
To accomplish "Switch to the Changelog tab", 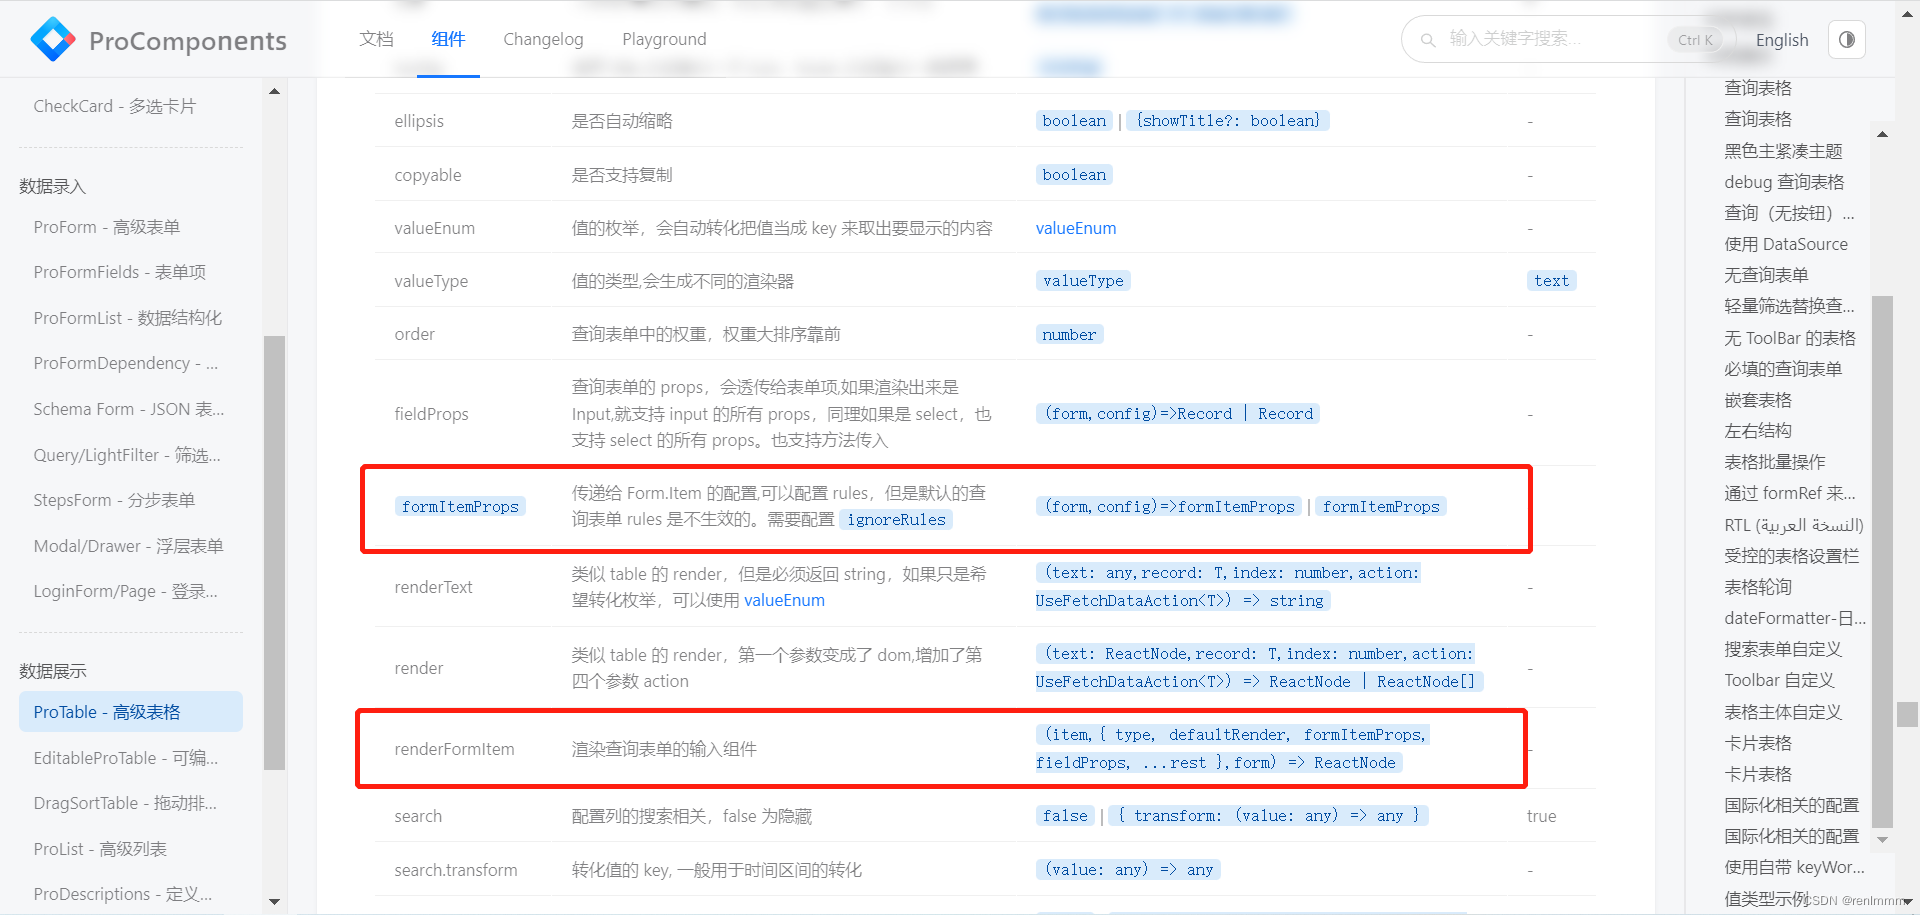I will (543, 39).
